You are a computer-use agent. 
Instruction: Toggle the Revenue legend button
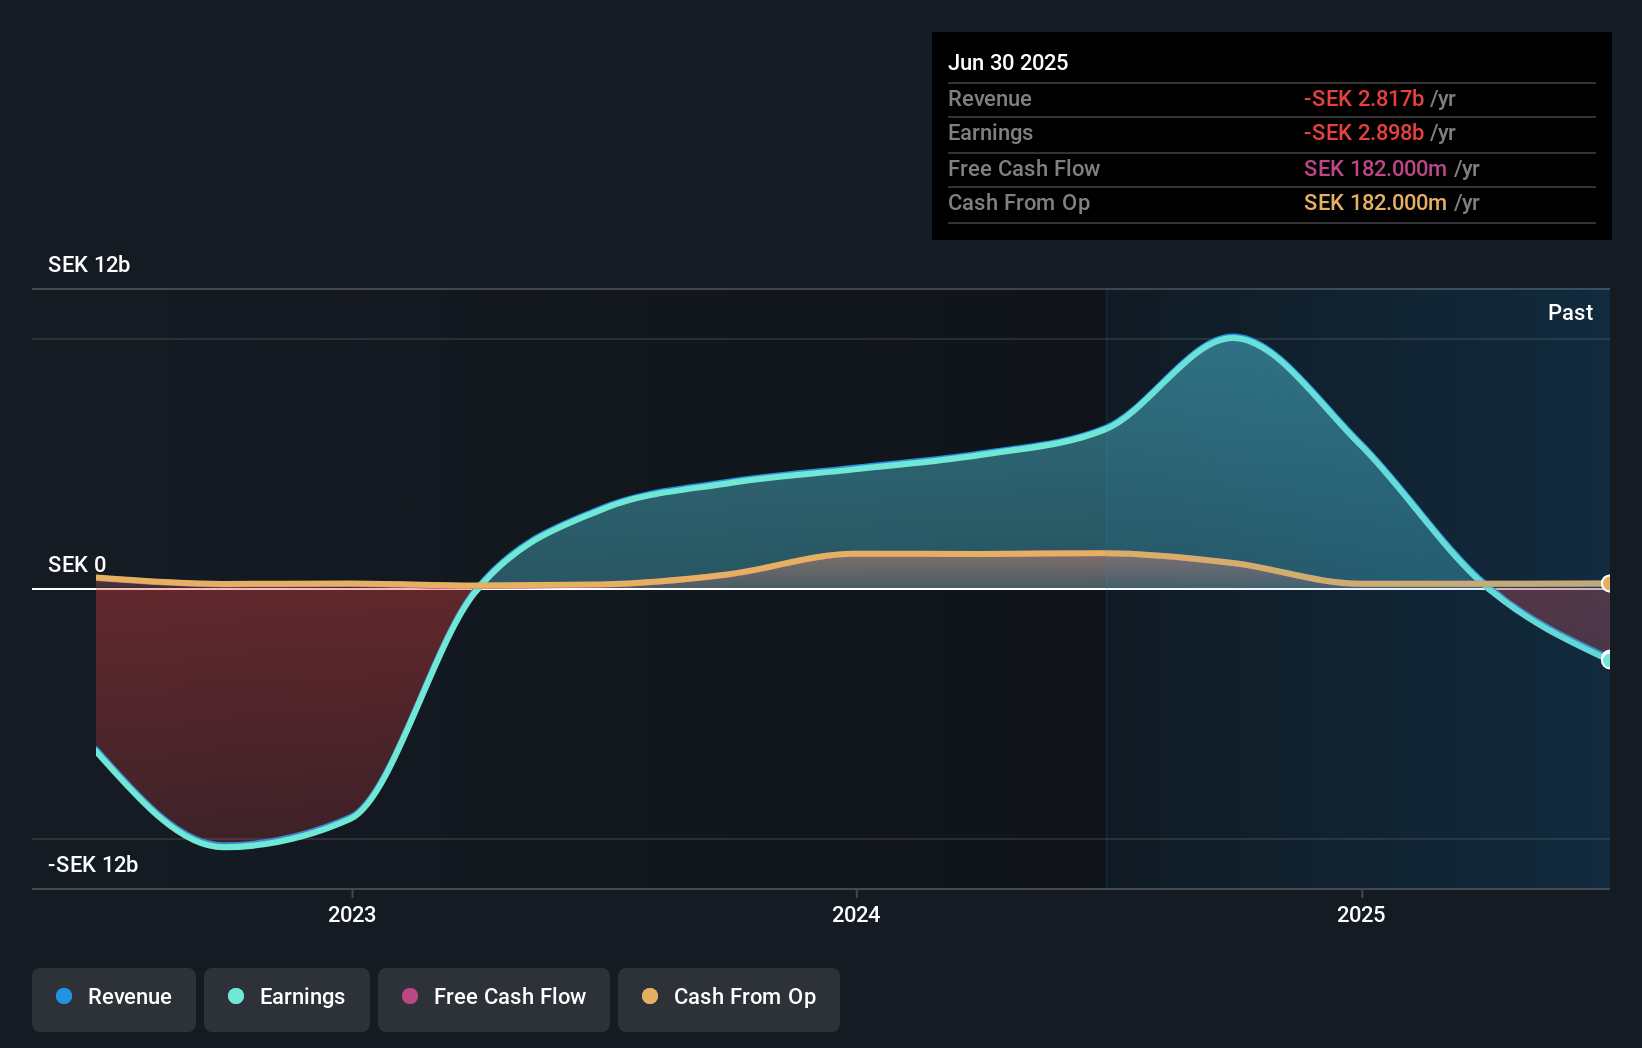pyautogui.click(x=114, y=999)
